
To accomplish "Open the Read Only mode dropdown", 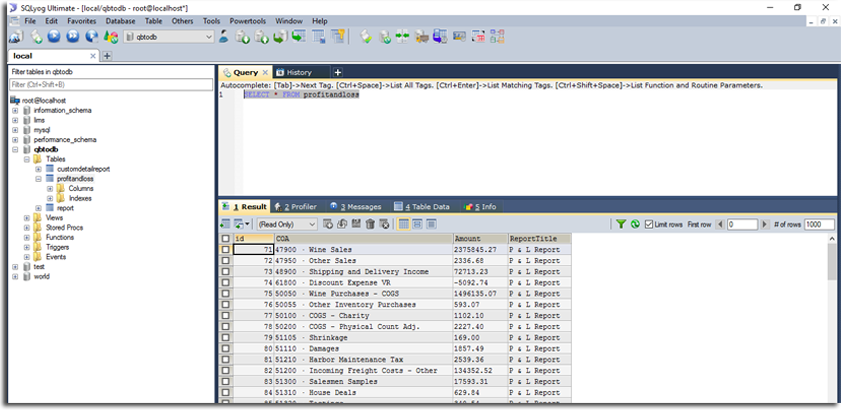I will [x=312, y=225].
